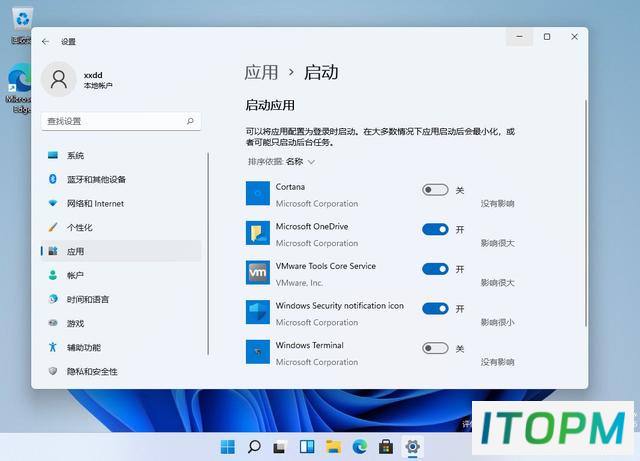Open File Explorer from the taskbar
640x461 pixels.
coord(333,447)
